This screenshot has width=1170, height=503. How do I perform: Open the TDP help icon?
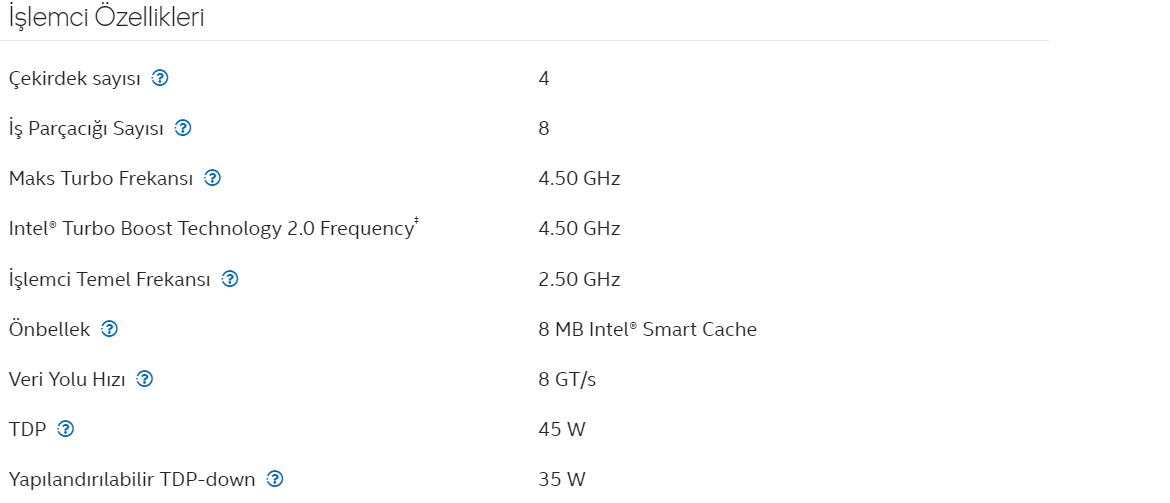point(66,428)
